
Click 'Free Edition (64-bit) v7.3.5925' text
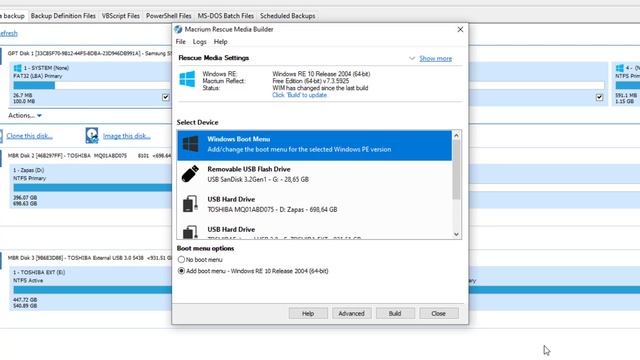pyautogui.click(x=311, y=81)
